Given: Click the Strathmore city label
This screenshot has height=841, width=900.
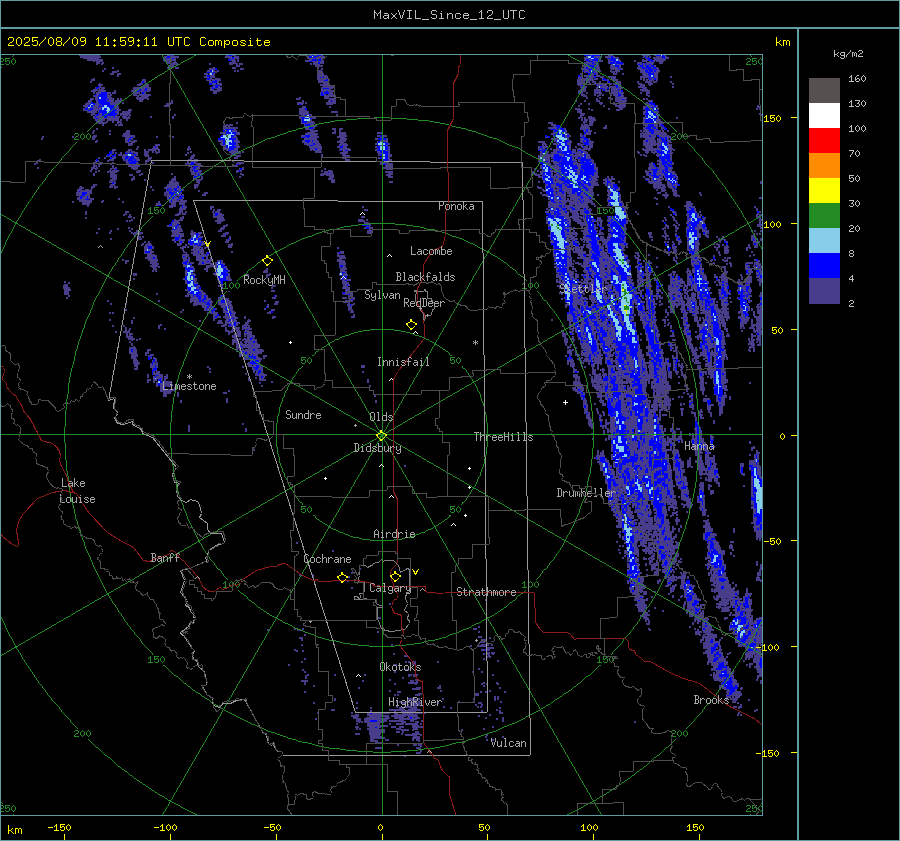Looking at the screenshot, I should [486, 592].
